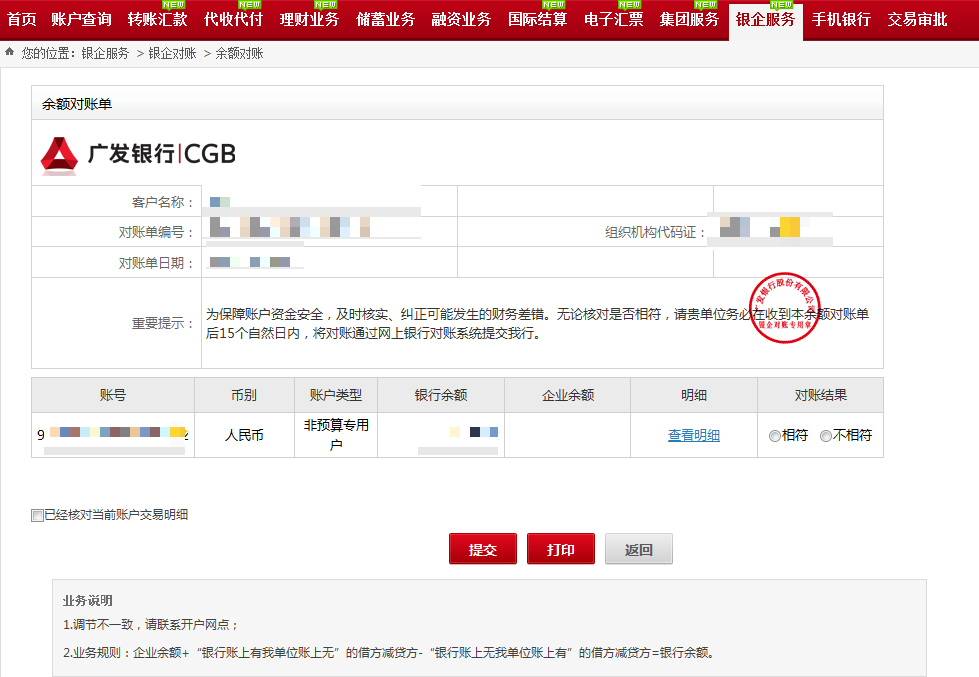Click the NEW badge above 国际结算

tap(554, 4)
